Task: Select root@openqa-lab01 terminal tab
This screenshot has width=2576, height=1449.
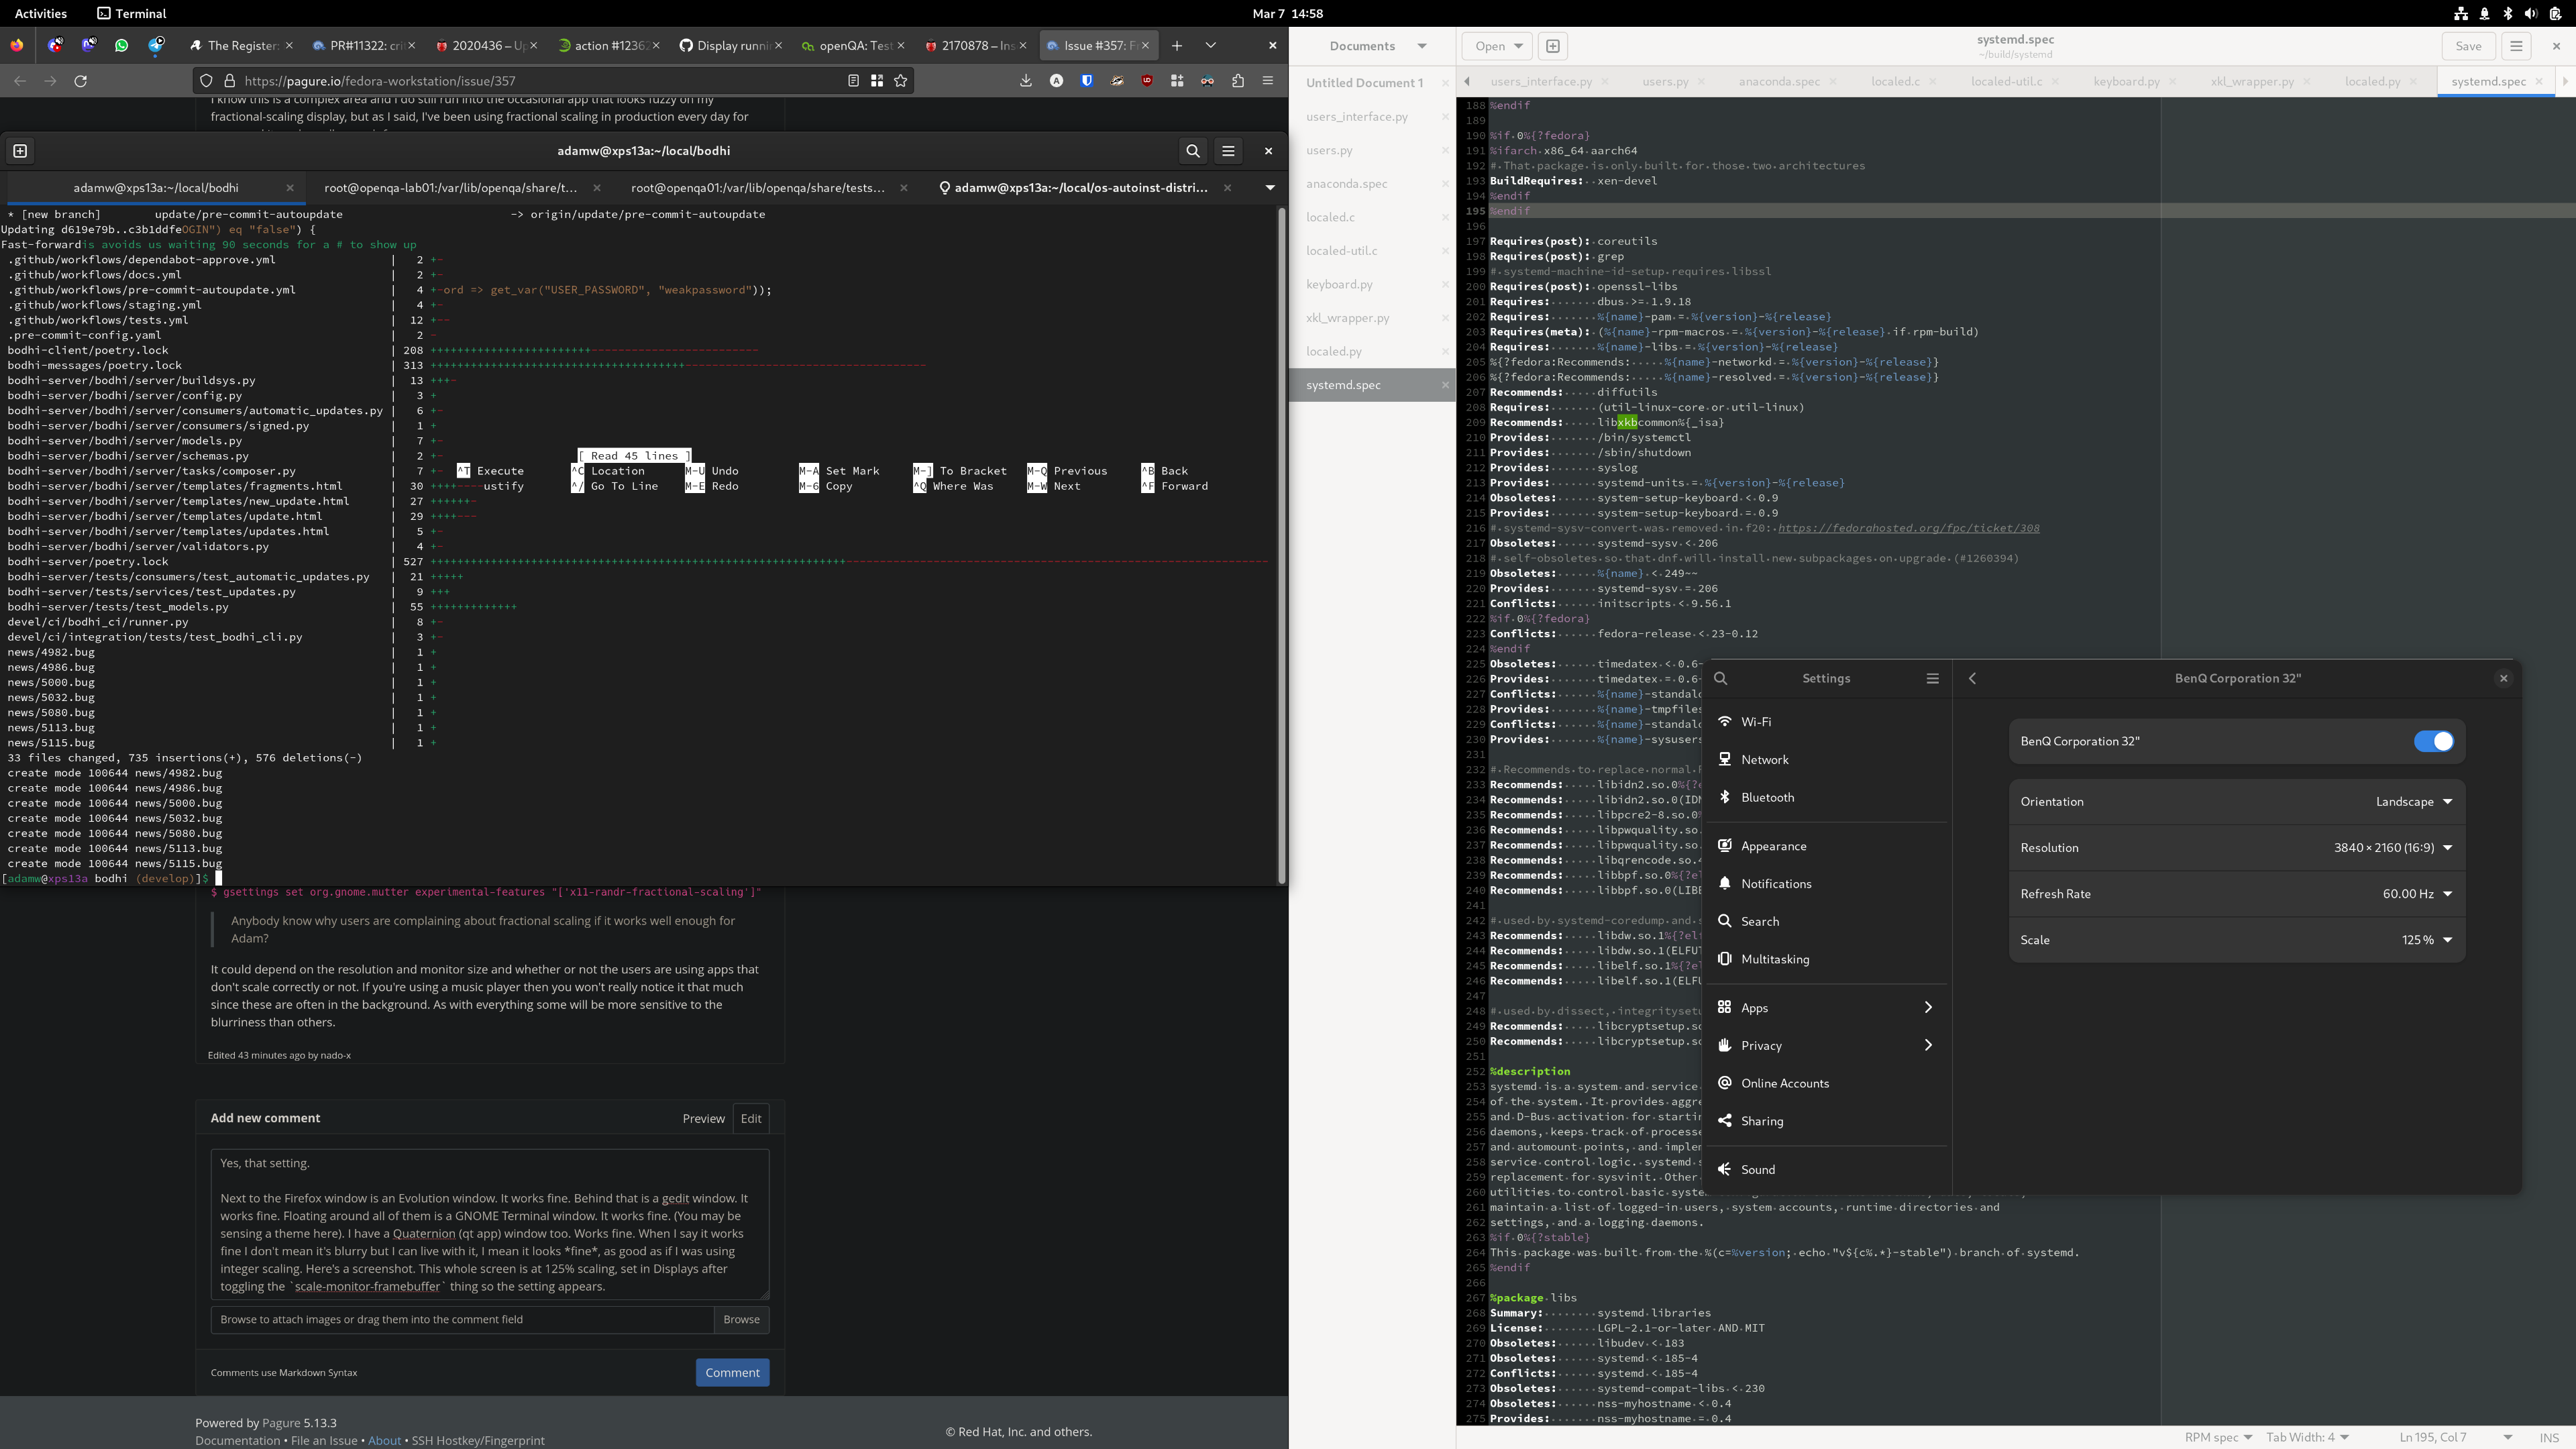Action: click(x=450, y=188)
